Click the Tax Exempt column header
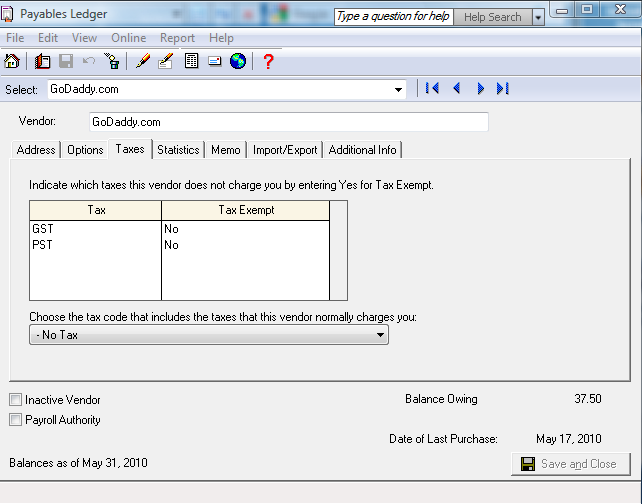The image size is (642, 504). point(246,210)
